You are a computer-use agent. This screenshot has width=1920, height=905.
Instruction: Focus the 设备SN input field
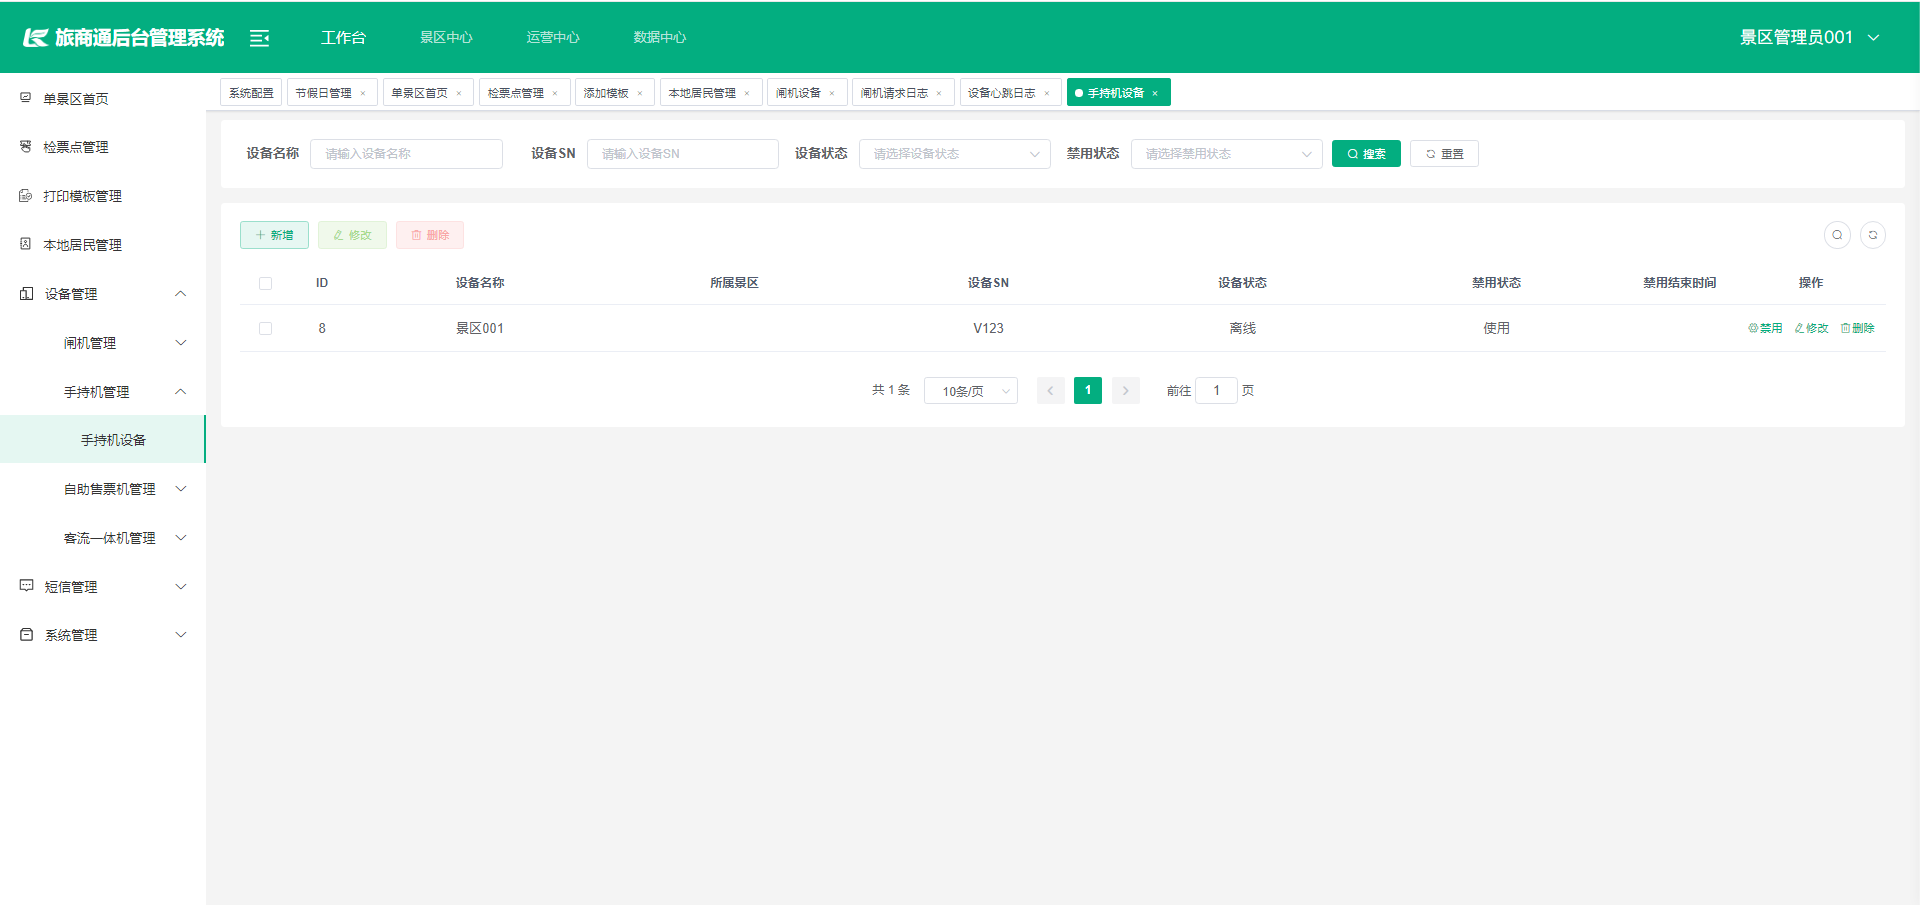pos(683,154)
